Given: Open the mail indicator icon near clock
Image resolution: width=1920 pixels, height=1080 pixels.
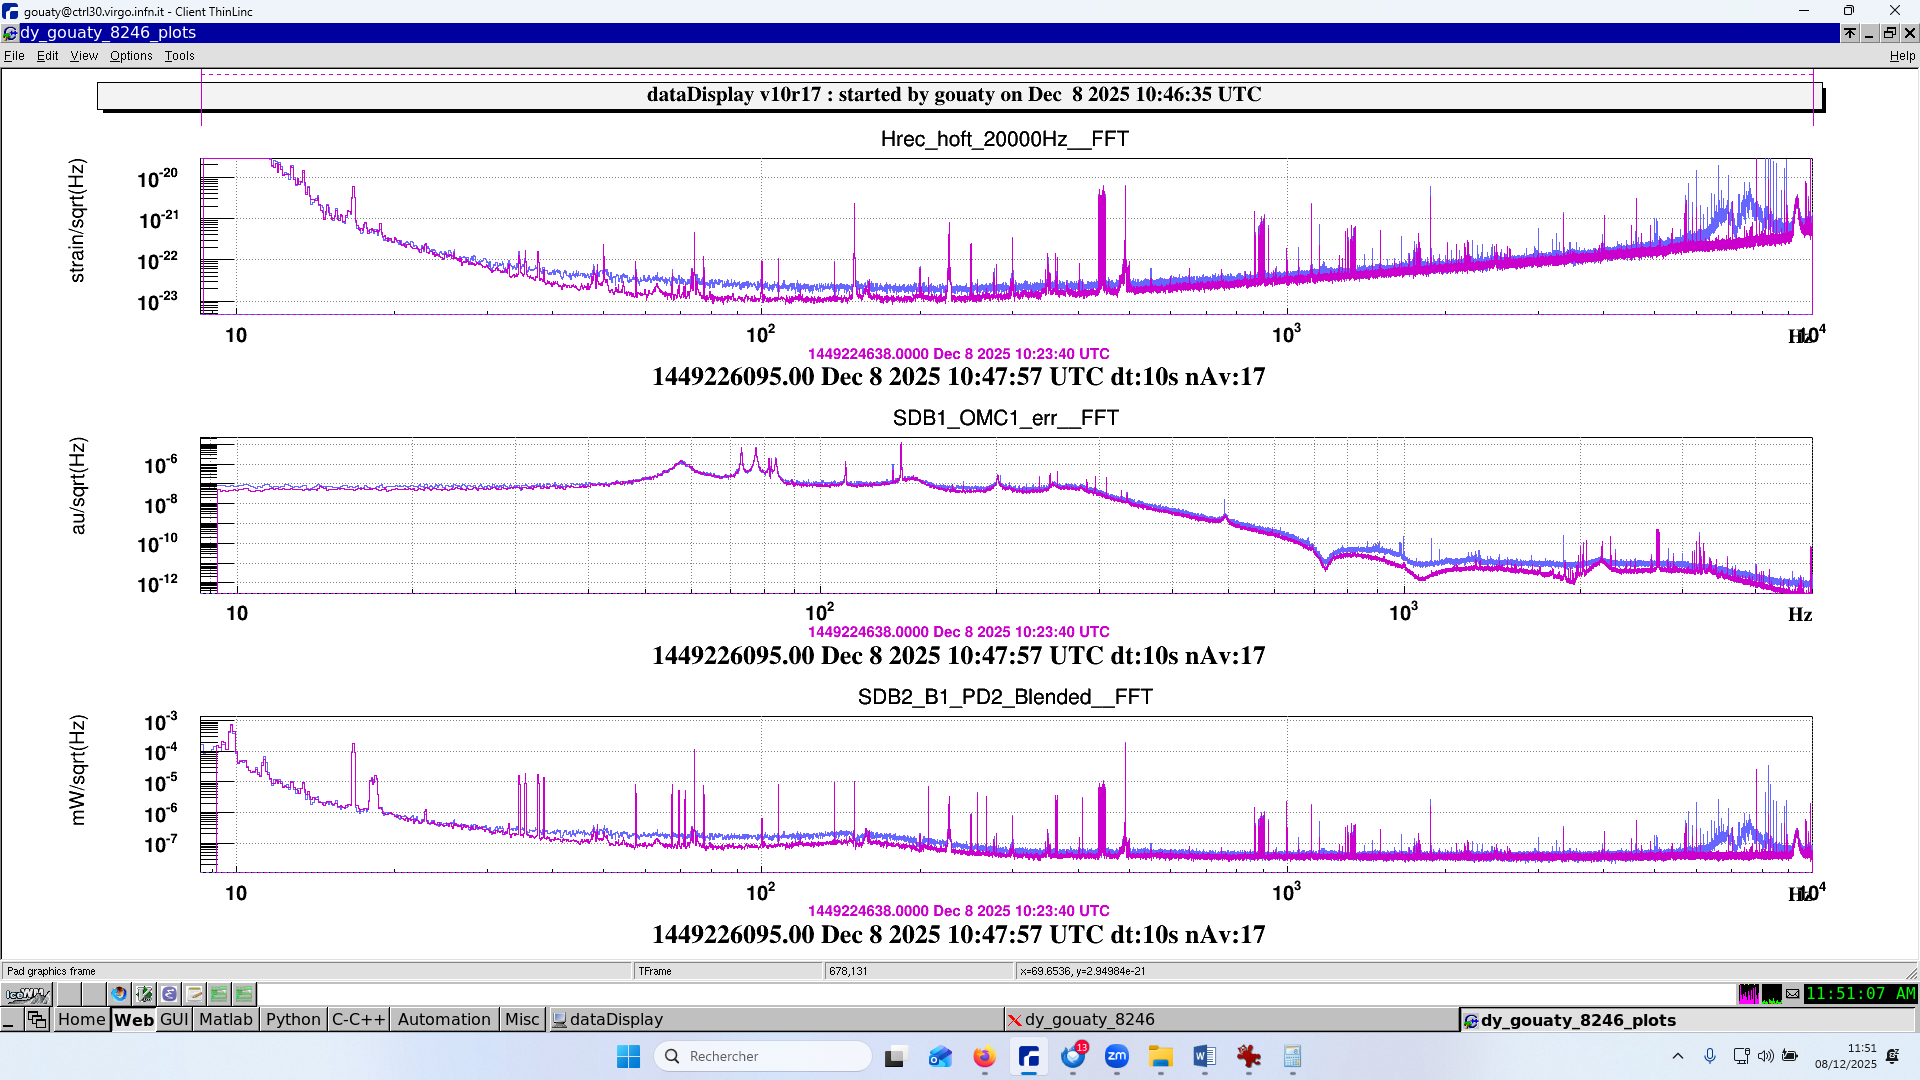Looking at the screenshot, I should 1793,994.
